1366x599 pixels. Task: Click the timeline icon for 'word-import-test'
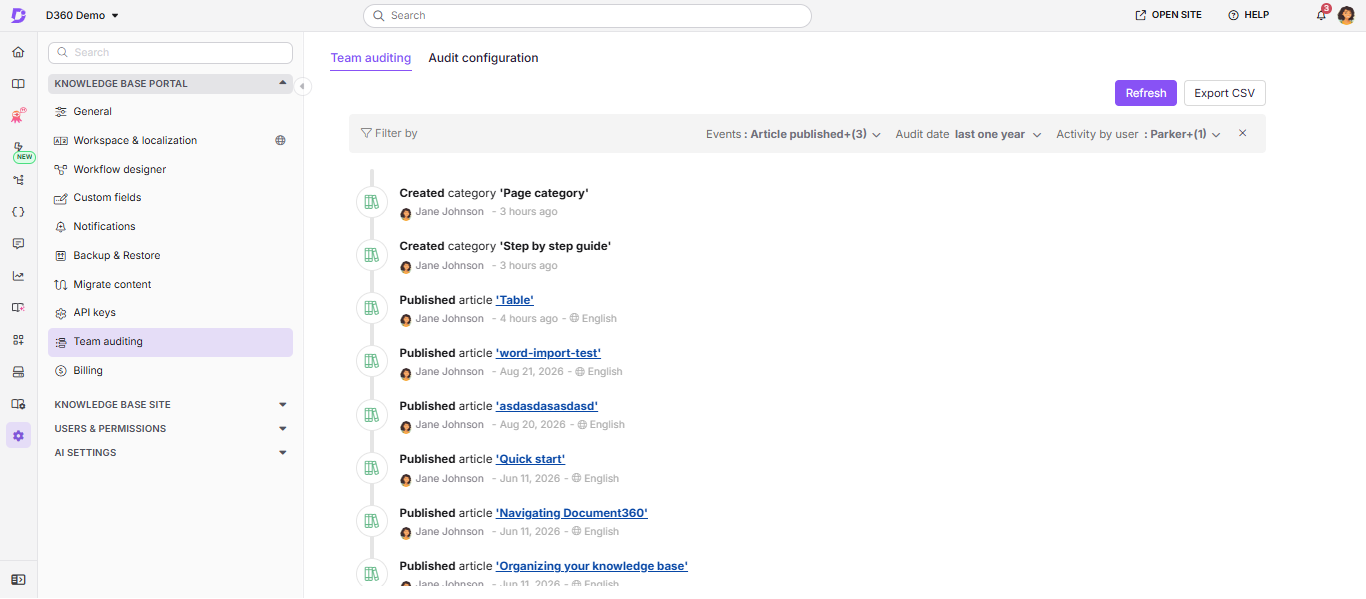pyautogui.click(x=372, y=361)
